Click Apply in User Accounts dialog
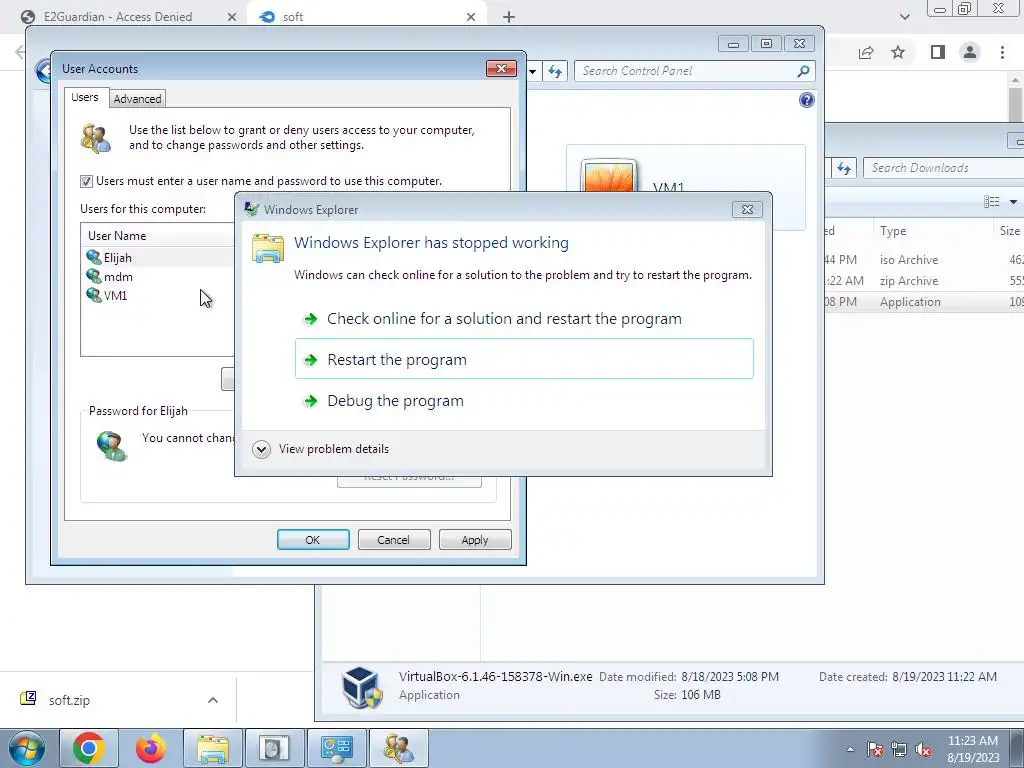Screen dimensions: 1024x768 (475, 540)
